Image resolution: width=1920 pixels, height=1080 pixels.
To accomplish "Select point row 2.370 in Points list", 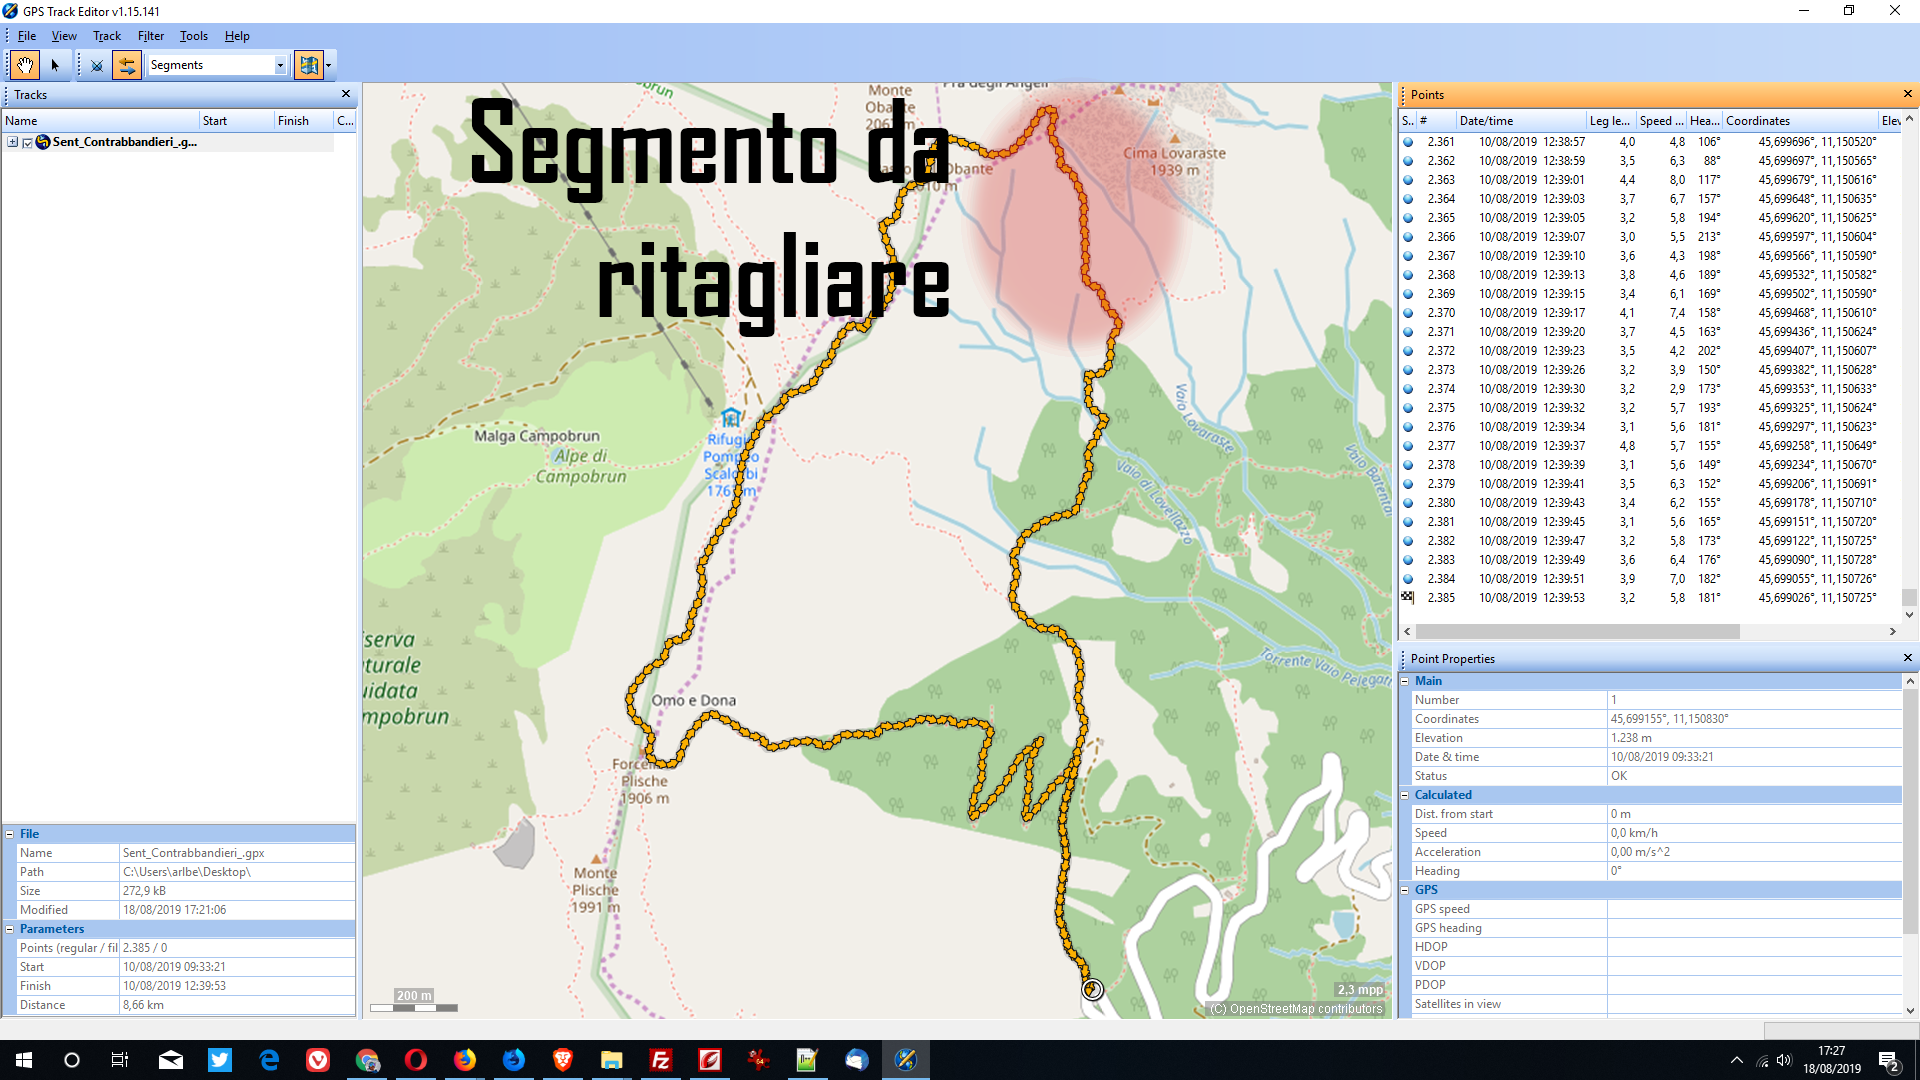I will tap(1650, 313).
